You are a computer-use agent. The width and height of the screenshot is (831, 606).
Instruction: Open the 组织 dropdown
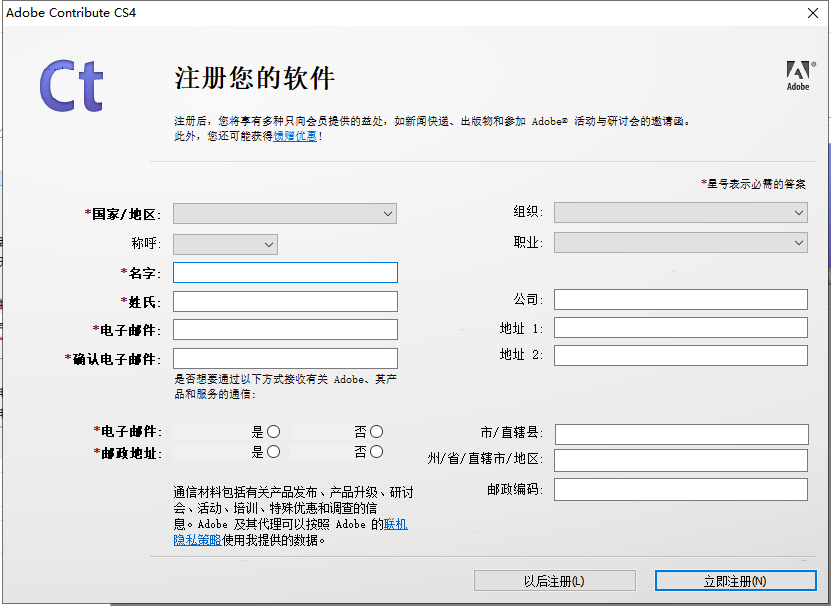(680, 213)
